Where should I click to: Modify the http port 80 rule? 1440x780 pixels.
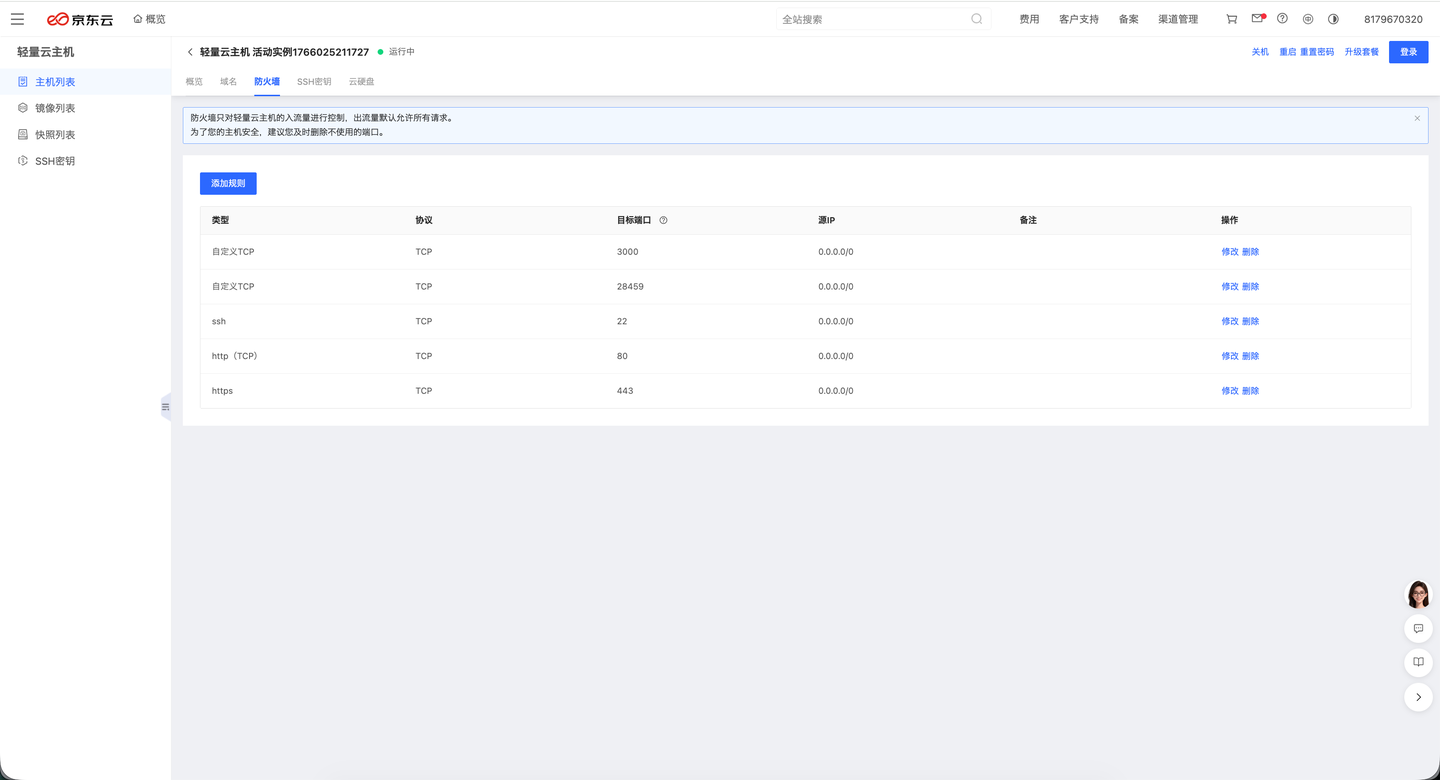point(1230,356)
